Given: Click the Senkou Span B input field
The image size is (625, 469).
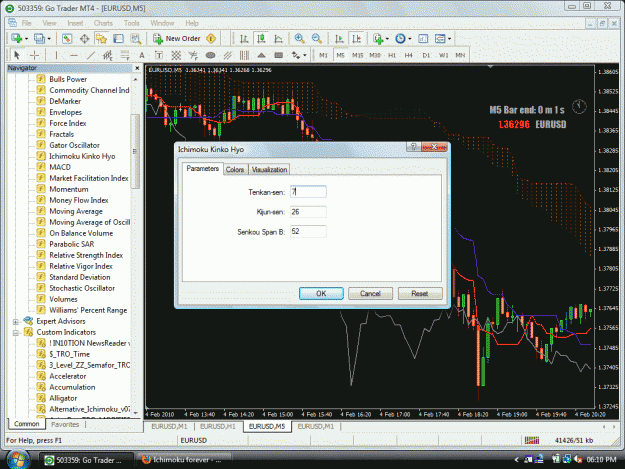Looking at the screenshot, I should 308,231.
